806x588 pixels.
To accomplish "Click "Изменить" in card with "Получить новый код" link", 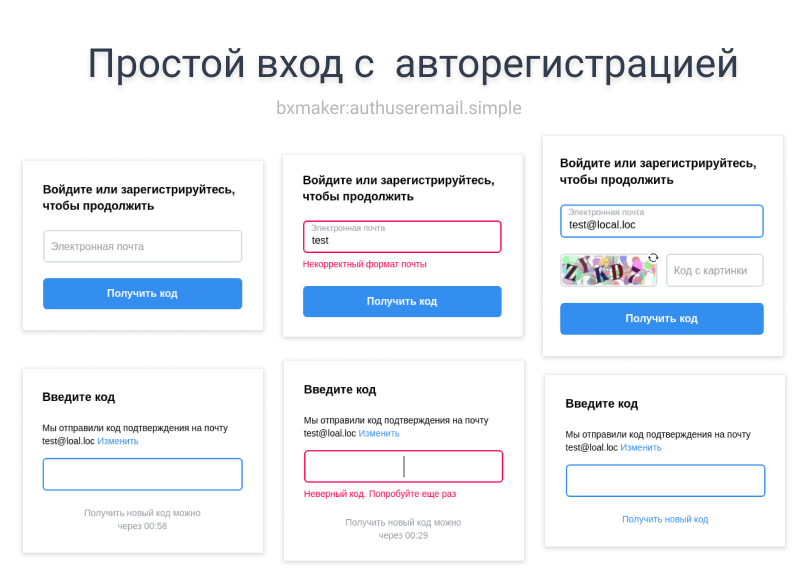I will click(x=640, y=447).
